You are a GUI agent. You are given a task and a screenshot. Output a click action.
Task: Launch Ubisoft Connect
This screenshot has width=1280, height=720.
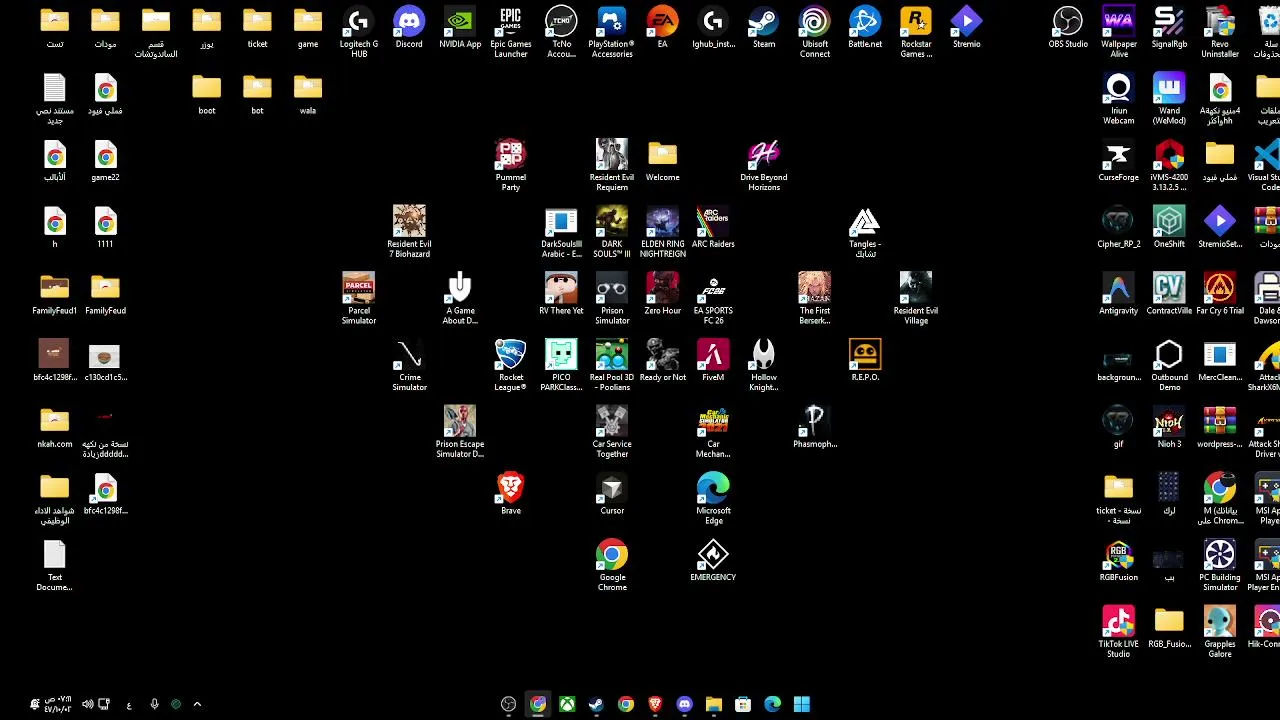tap(815, 32)
